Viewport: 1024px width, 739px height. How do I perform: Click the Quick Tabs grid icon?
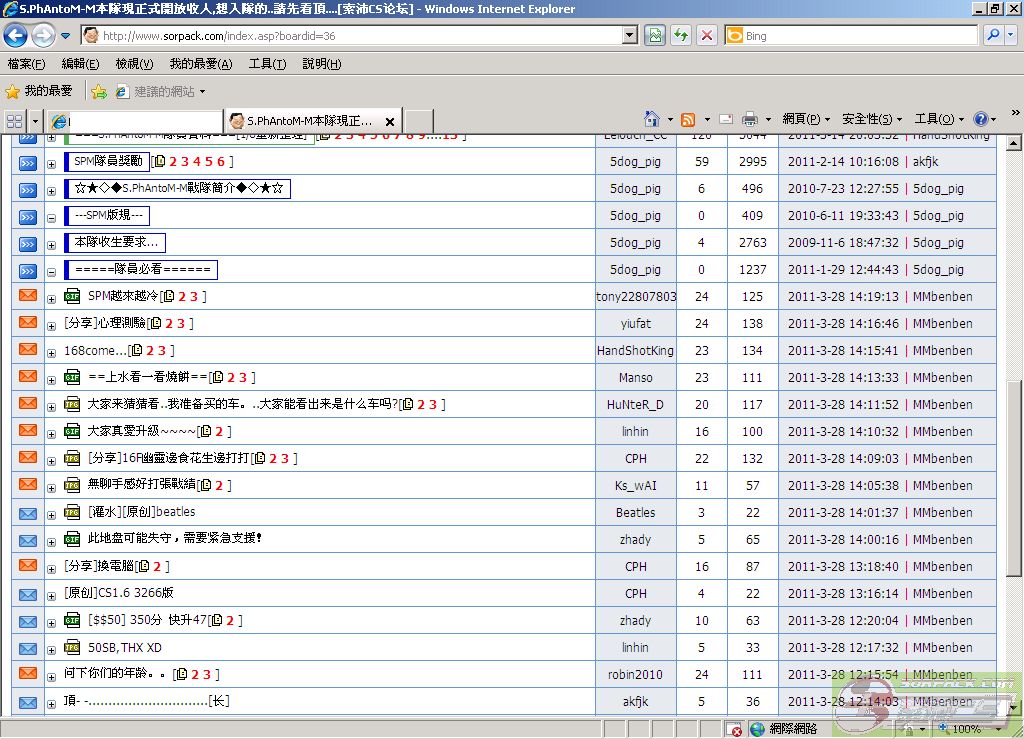[x=15, y=121]
